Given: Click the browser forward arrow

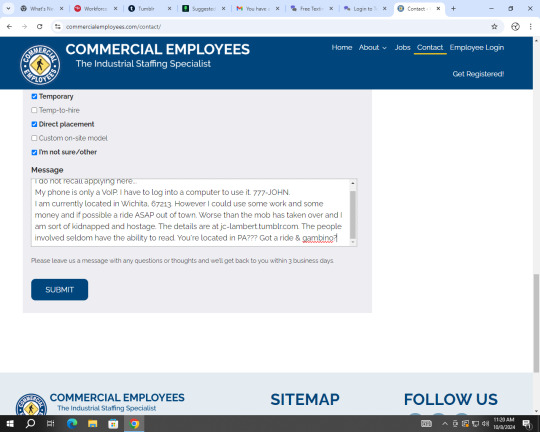Looking at the screenshot, I should (x=24, y=27).
